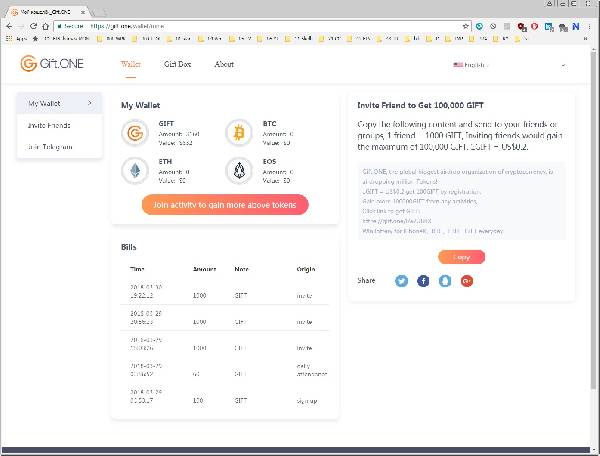Screen dimensions: 600x456
Task: Open the Gift Box tab
Action: (x=177, y=64)
